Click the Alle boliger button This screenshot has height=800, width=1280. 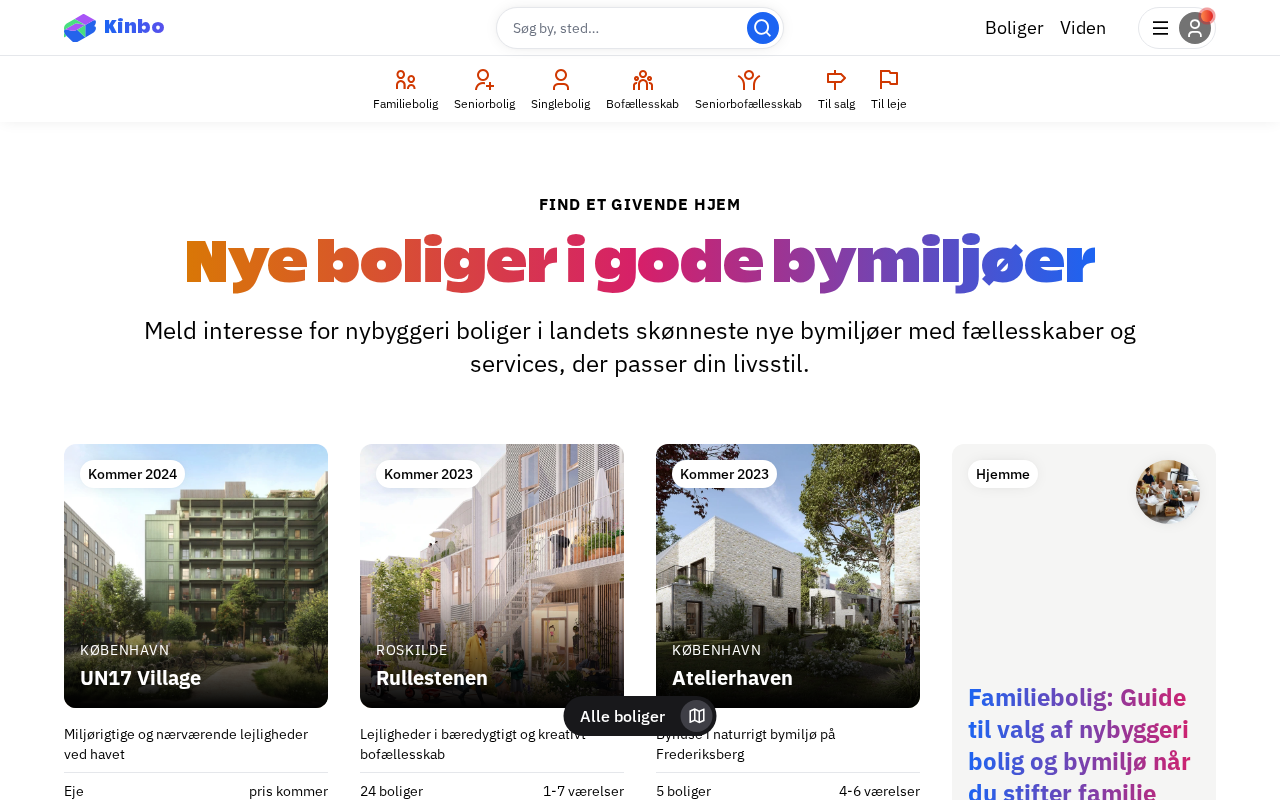pos(622,716)
